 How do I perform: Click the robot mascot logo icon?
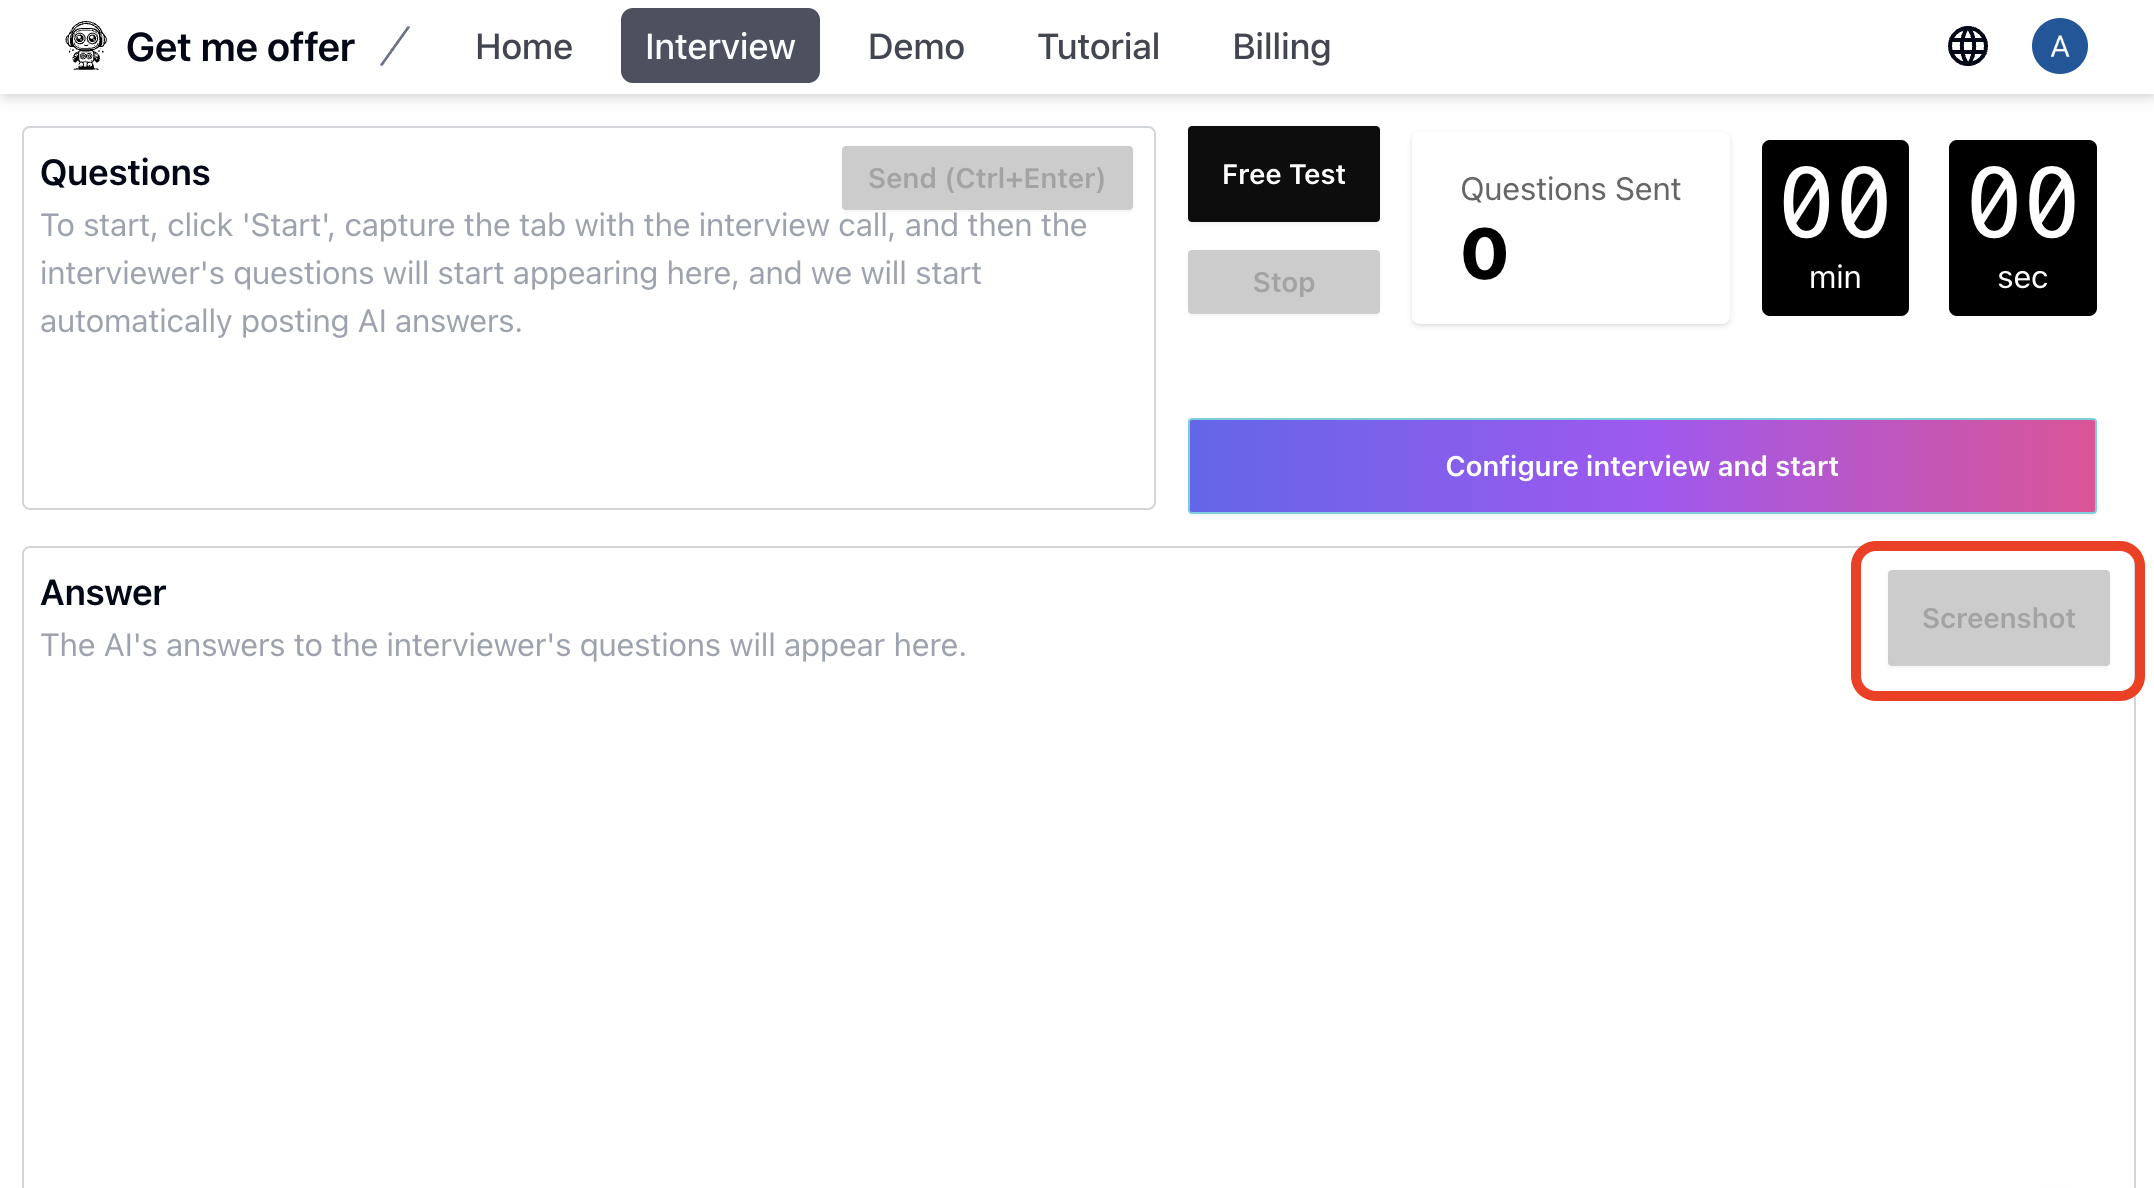86,46
